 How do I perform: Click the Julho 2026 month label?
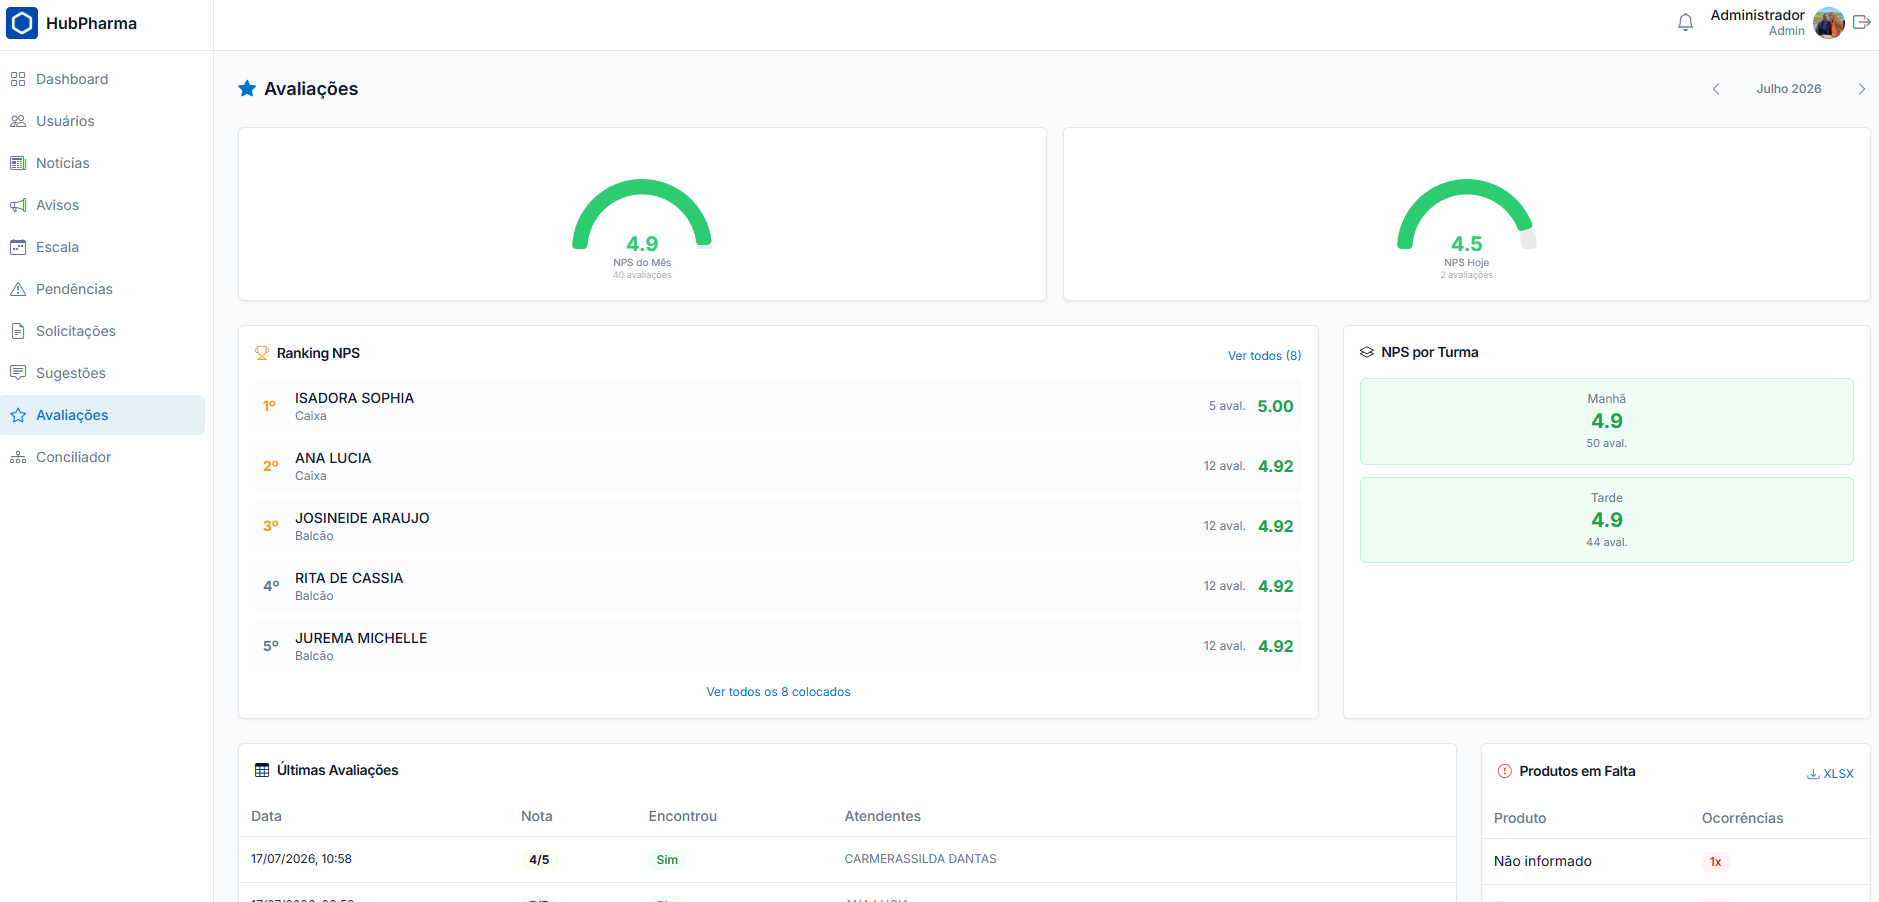[1789, 89]
